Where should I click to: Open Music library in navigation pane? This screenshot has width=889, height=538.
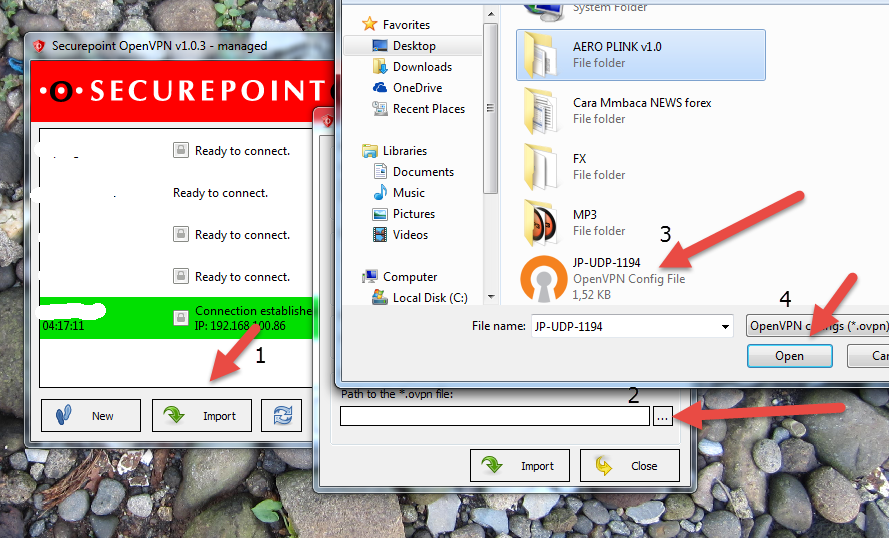[x=399, y=193]
